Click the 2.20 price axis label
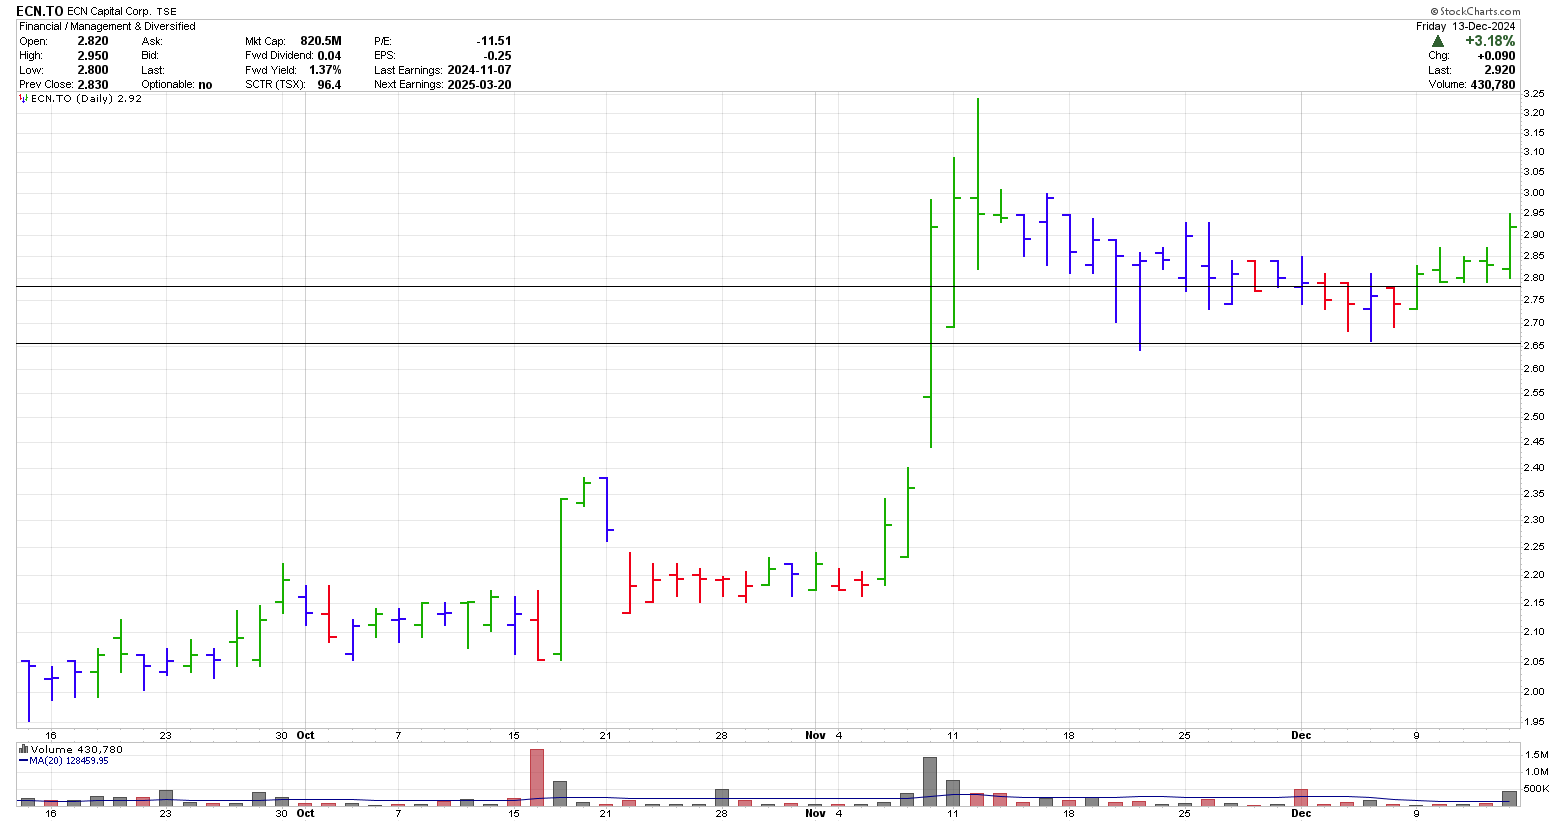Viewport: 1565px width, 822px height. [x=1533, y=575]
